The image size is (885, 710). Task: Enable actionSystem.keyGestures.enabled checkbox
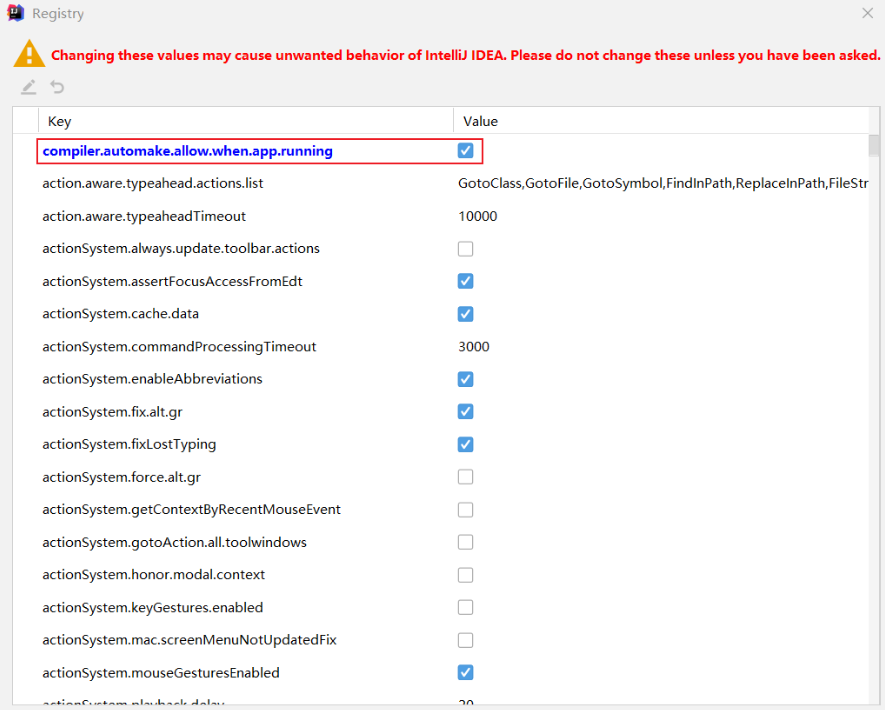[x=465, y=607]
